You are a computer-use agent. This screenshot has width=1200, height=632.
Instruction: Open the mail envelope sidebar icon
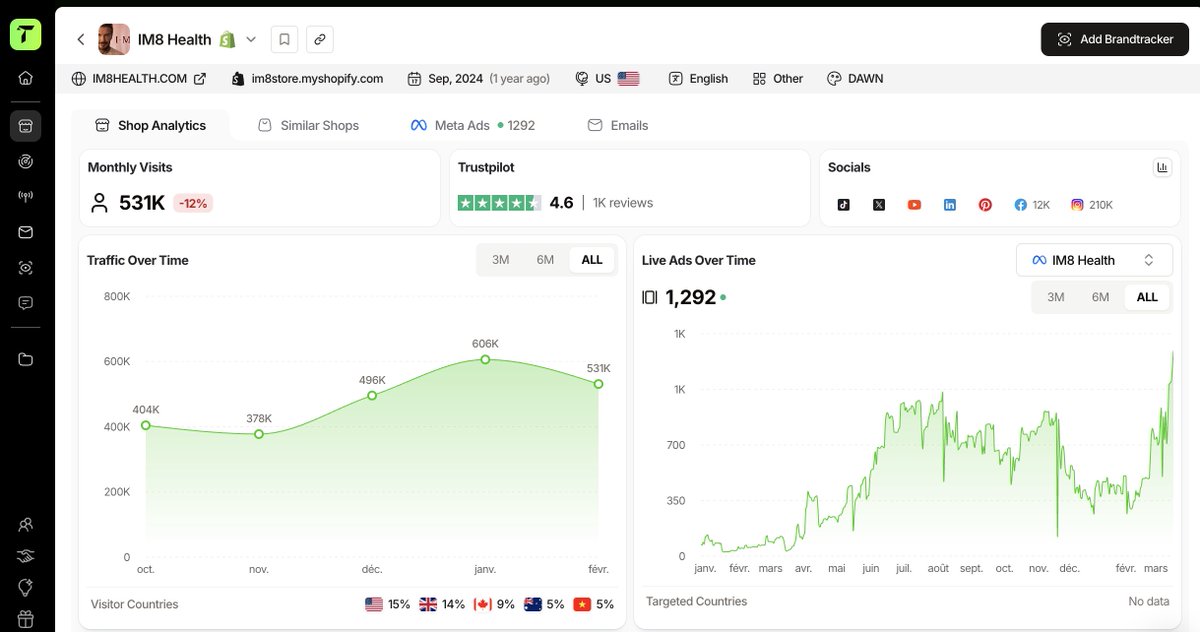coord(26,232)
